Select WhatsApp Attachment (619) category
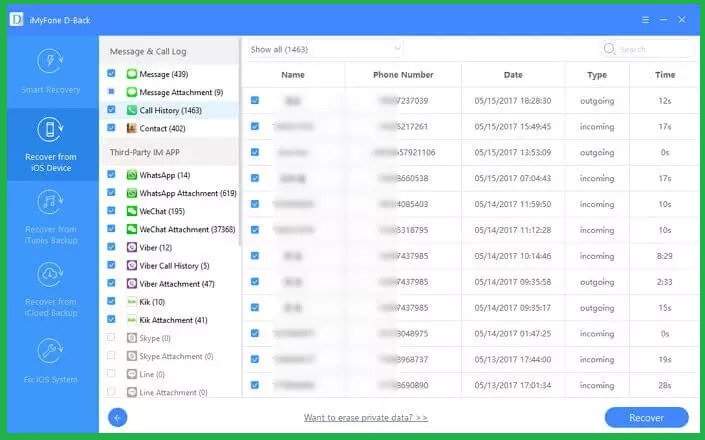The height and width of the screenshot is (440, 705). click(188, 193)
